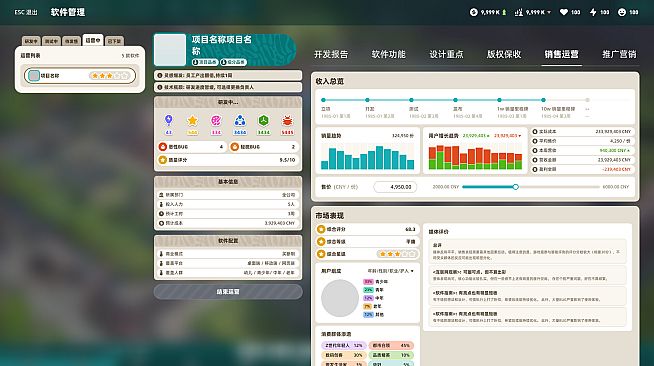
Task: Switch to the 研发中 tab
Action: point(31,41)
